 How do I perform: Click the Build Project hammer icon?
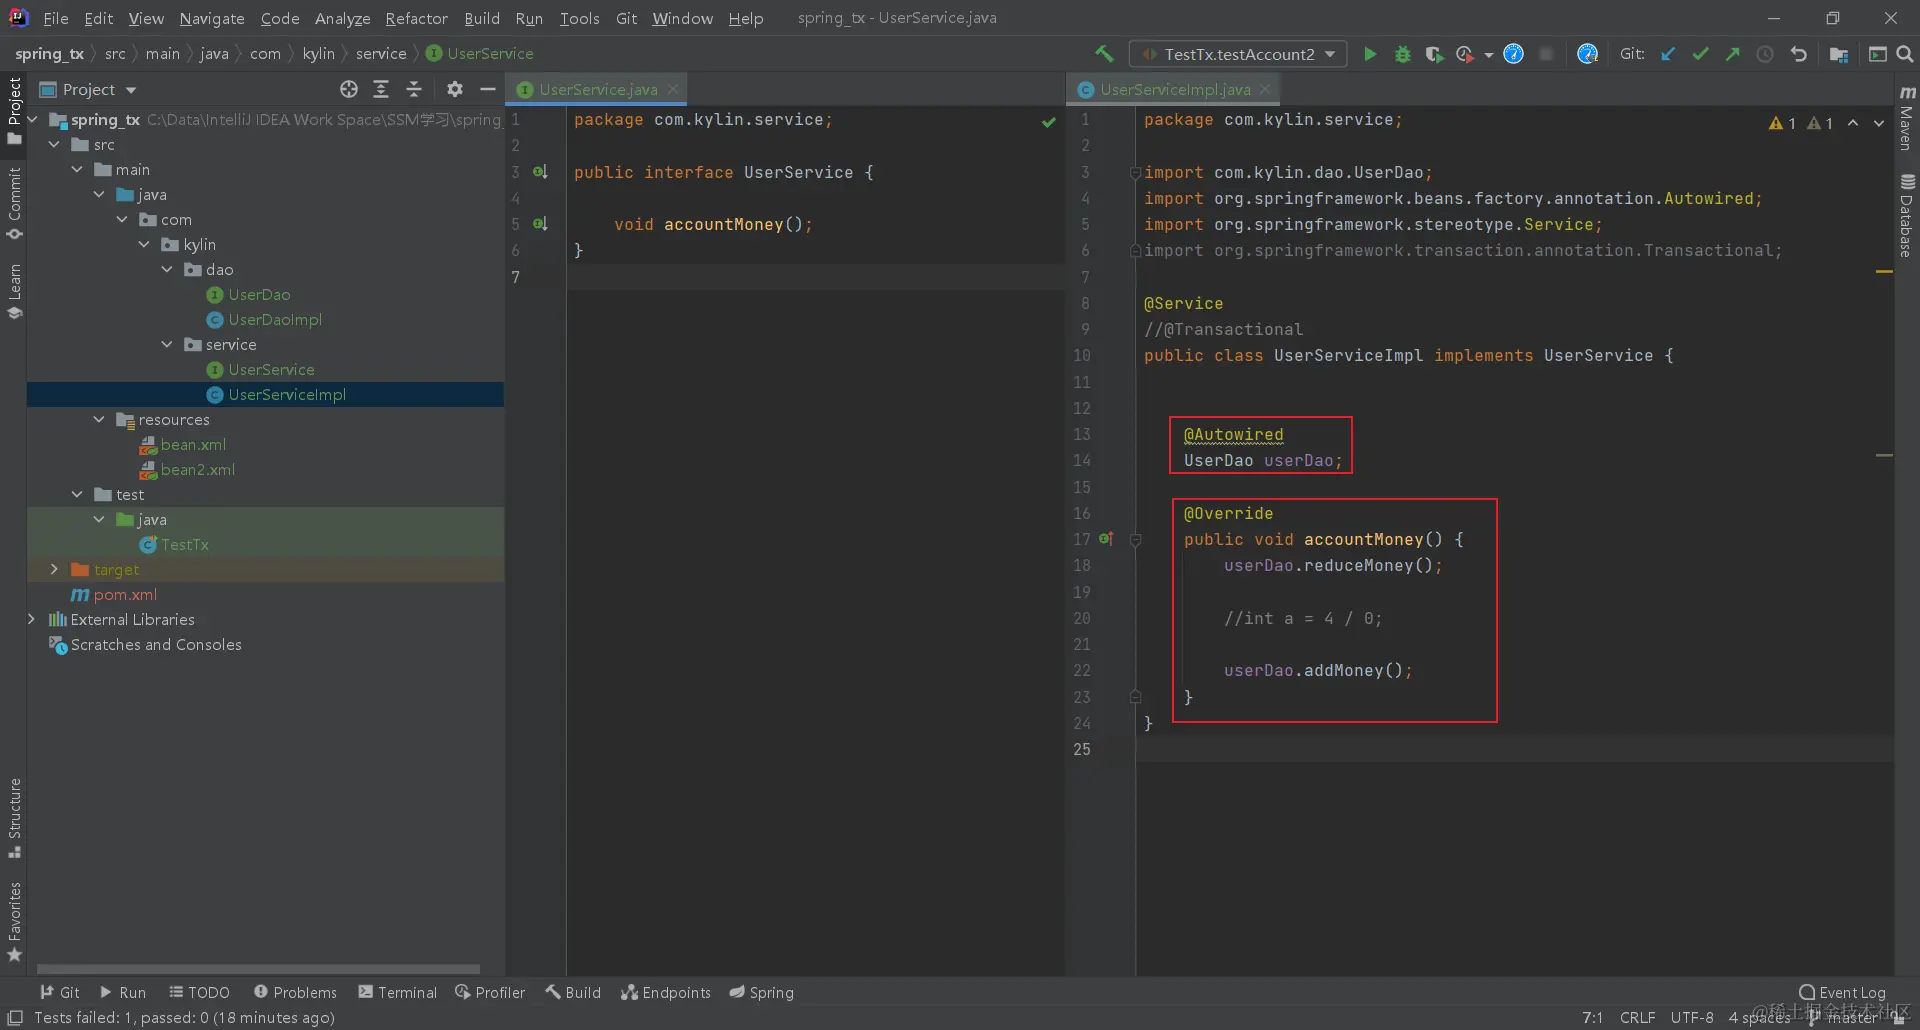(x=1104, y=54)
